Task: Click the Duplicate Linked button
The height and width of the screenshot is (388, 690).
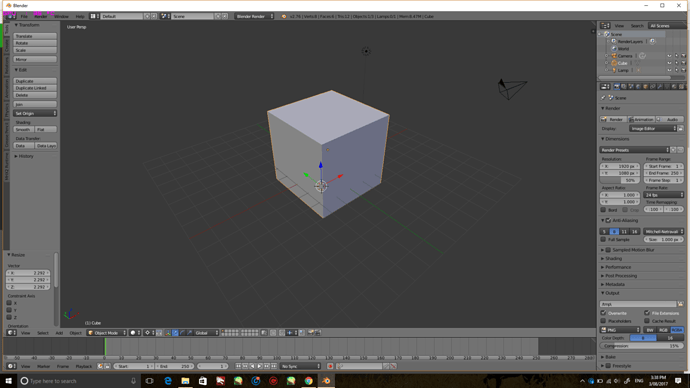Action: pos(35,88)
